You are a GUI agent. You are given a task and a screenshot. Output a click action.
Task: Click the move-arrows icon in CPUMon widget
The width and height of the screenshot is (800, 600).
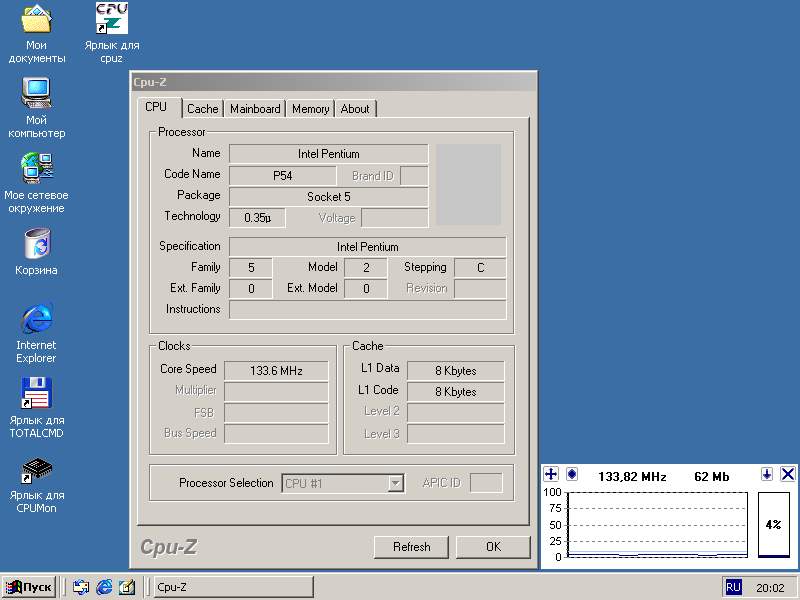pyautogui.click(x=551, y=474)
